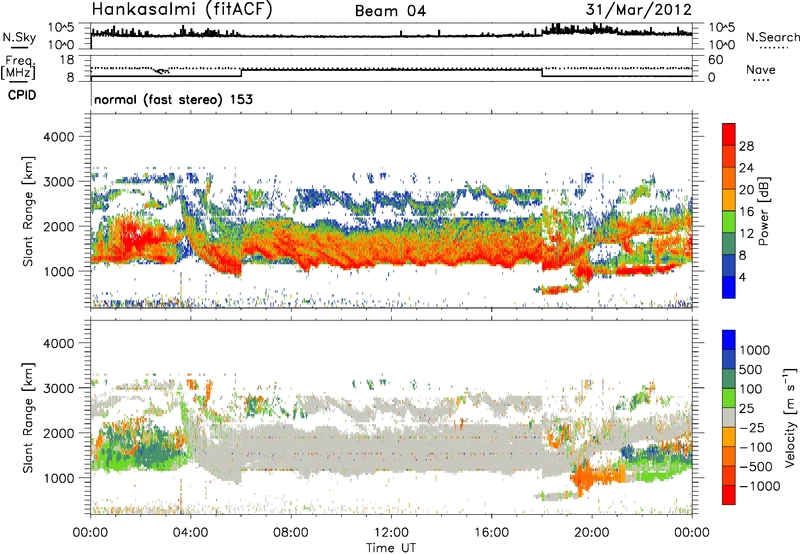The width and height of the screenshot is (800, 554).
Task: Click 'Slant Range [km]' label of velocity panel
Action: point(29,417)
